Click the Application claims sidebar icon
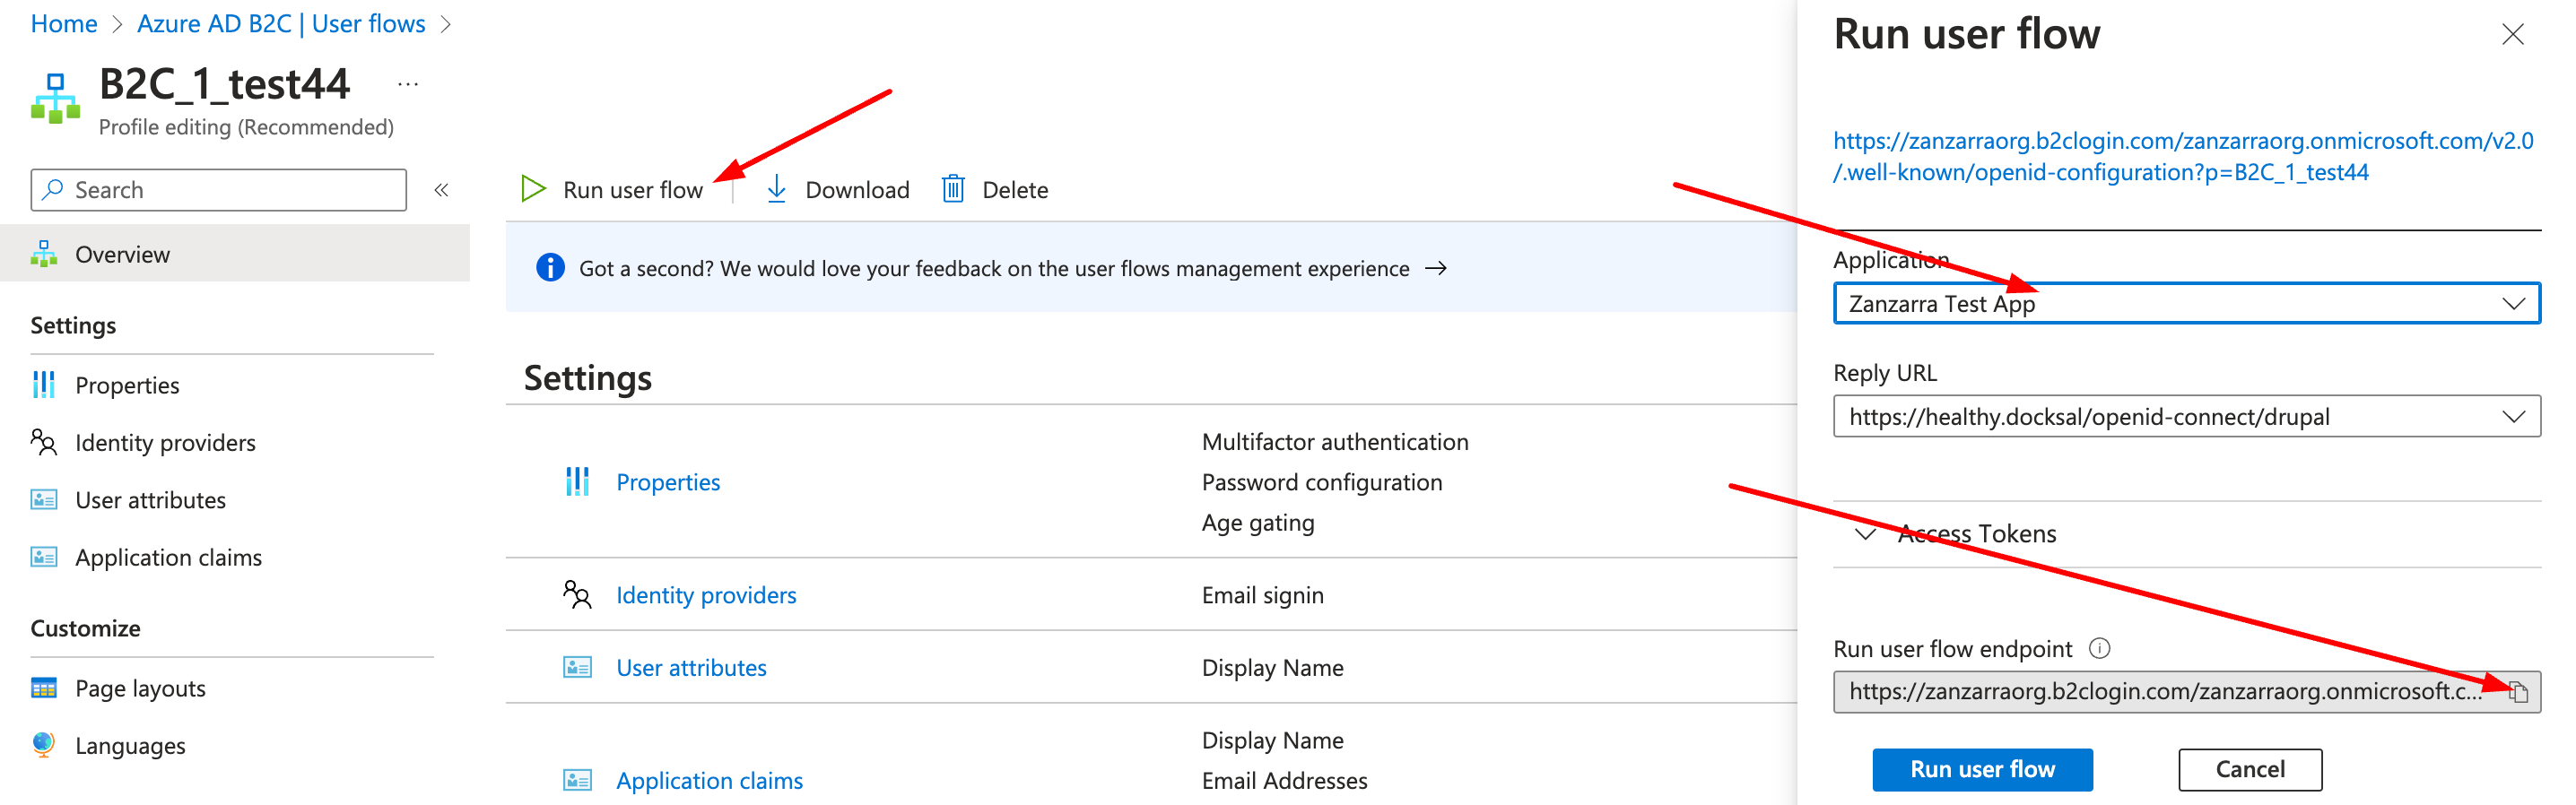 (x=44, y=557)
